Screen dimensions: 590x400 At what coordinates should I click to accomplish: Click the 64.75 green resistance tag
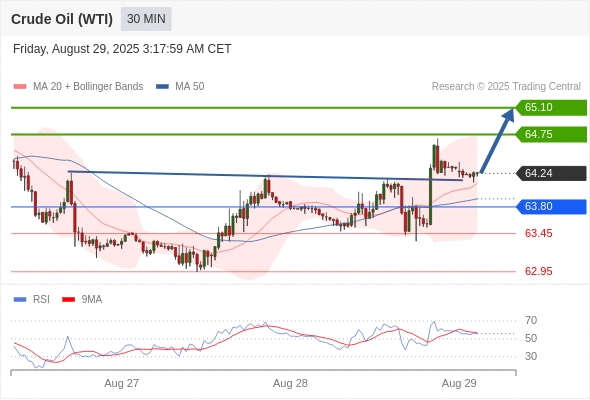(551, 134)
